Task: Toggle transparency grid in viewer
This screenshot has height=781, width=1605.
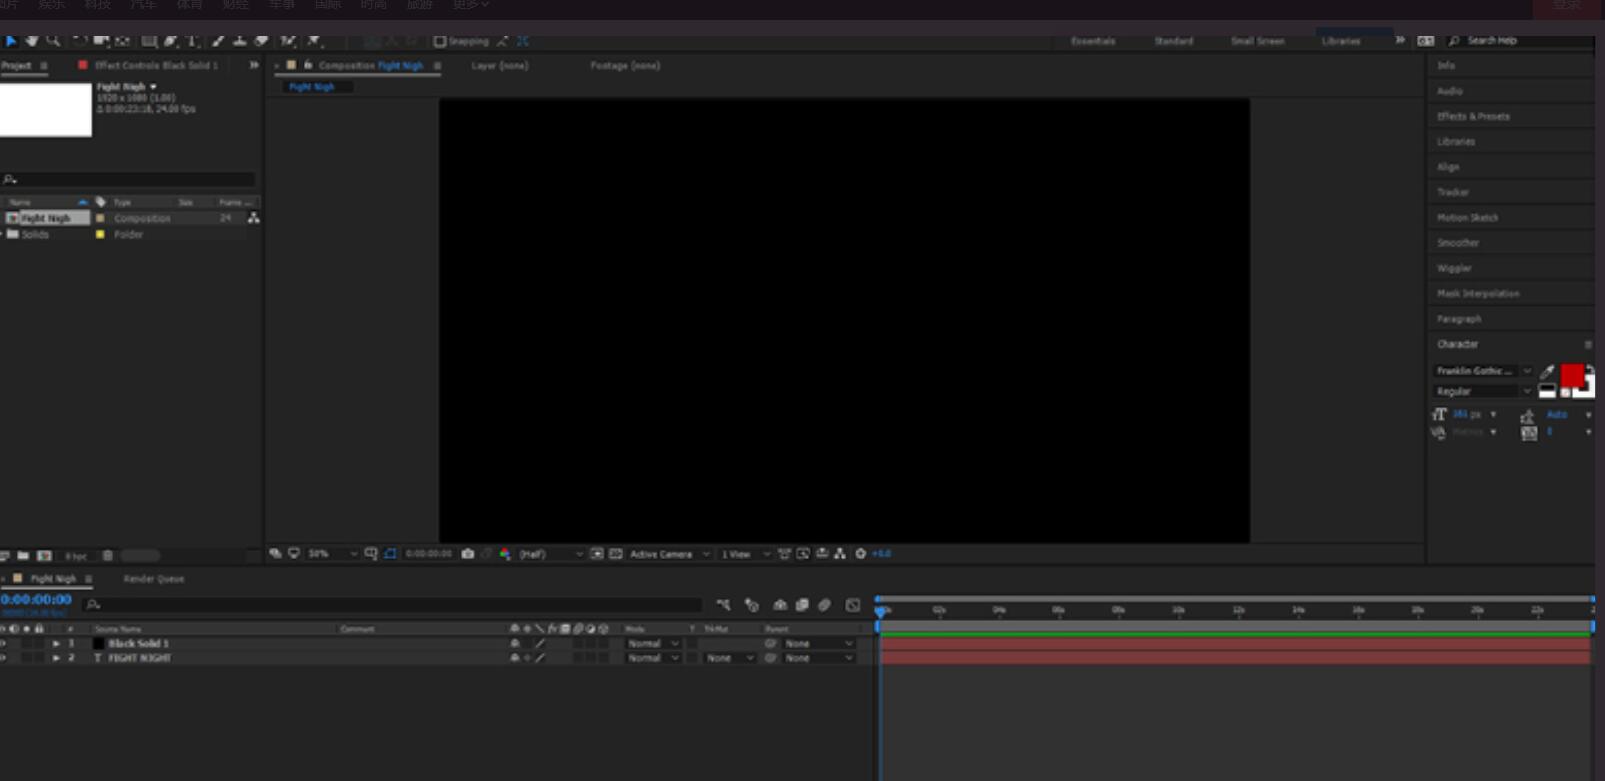Action: point(616,554)
